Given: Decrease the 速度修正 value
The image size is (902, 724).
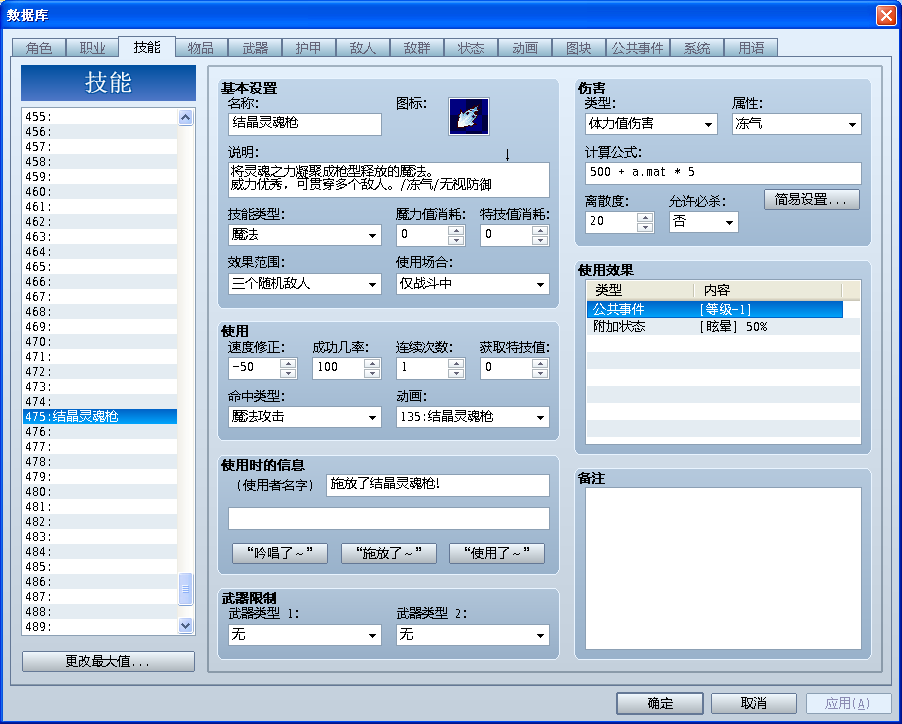Looking at the screenshot, I should (288, 373).
